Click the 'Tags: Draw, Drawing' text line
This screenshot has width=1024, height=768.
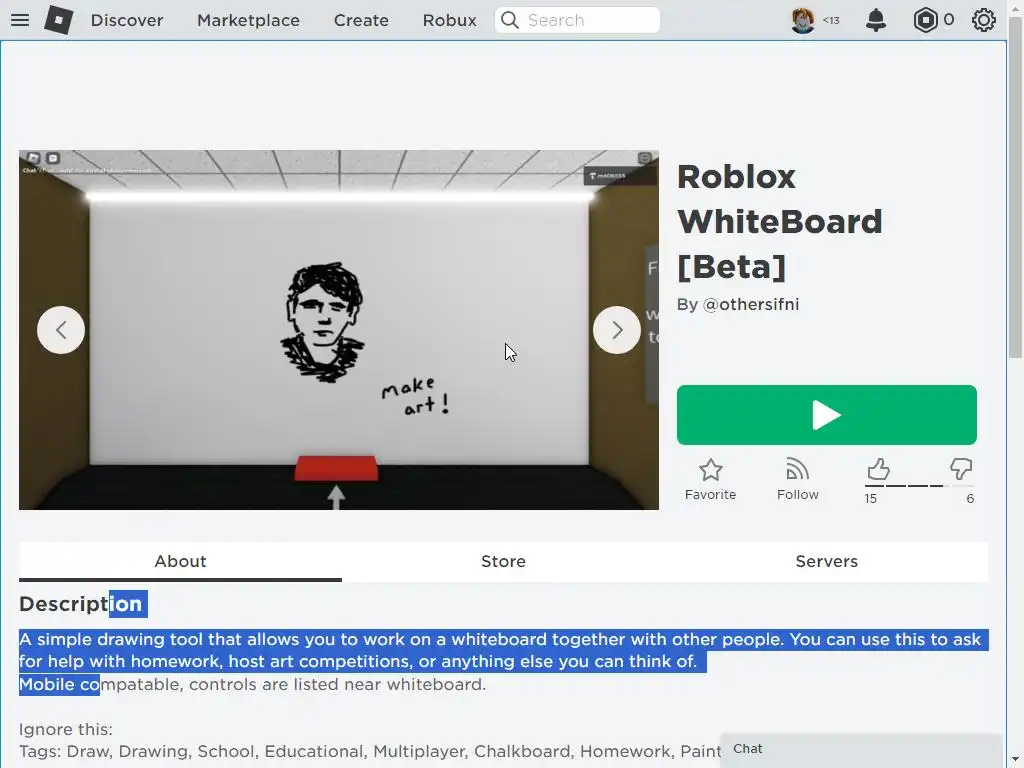370,752
